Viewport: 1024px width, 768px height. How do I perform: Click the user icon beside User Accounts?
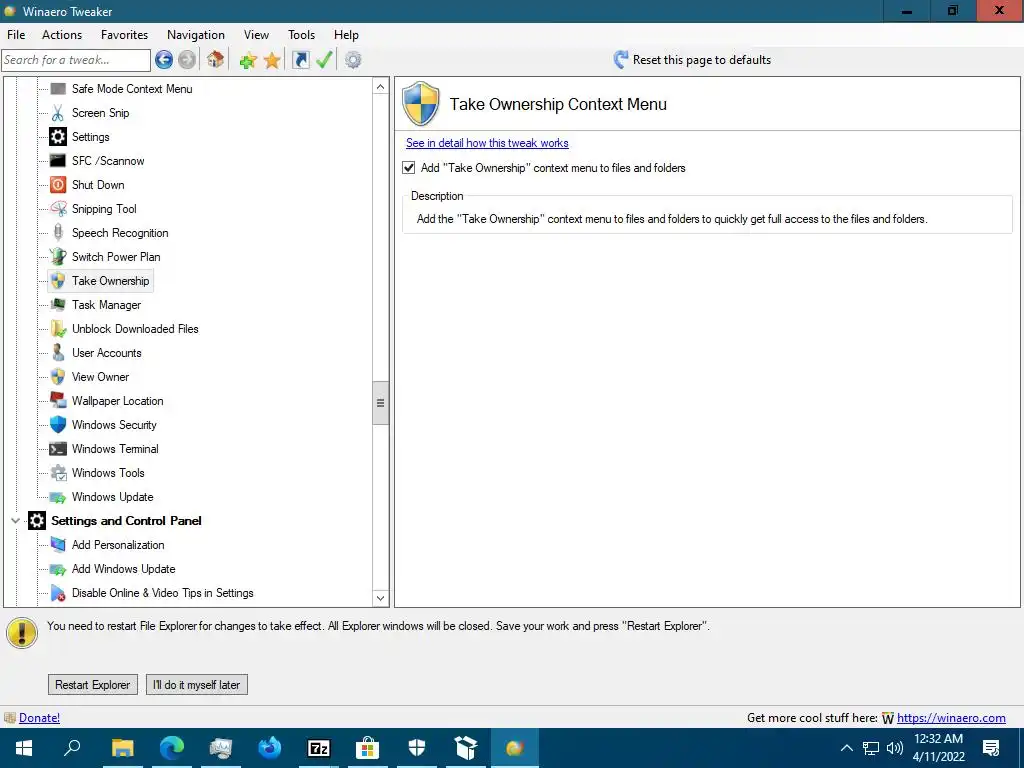coord(58,353)
